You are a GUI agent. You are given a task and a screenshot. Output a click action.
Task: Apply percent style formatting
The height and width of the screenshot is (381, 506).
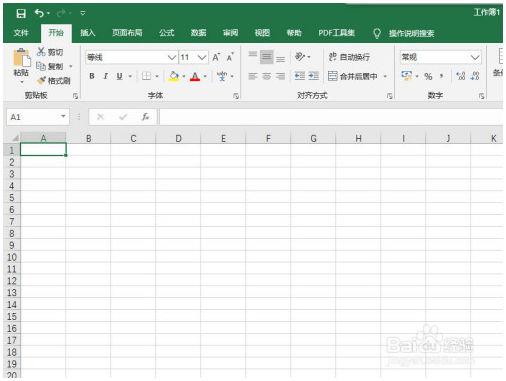pos(428,77)
